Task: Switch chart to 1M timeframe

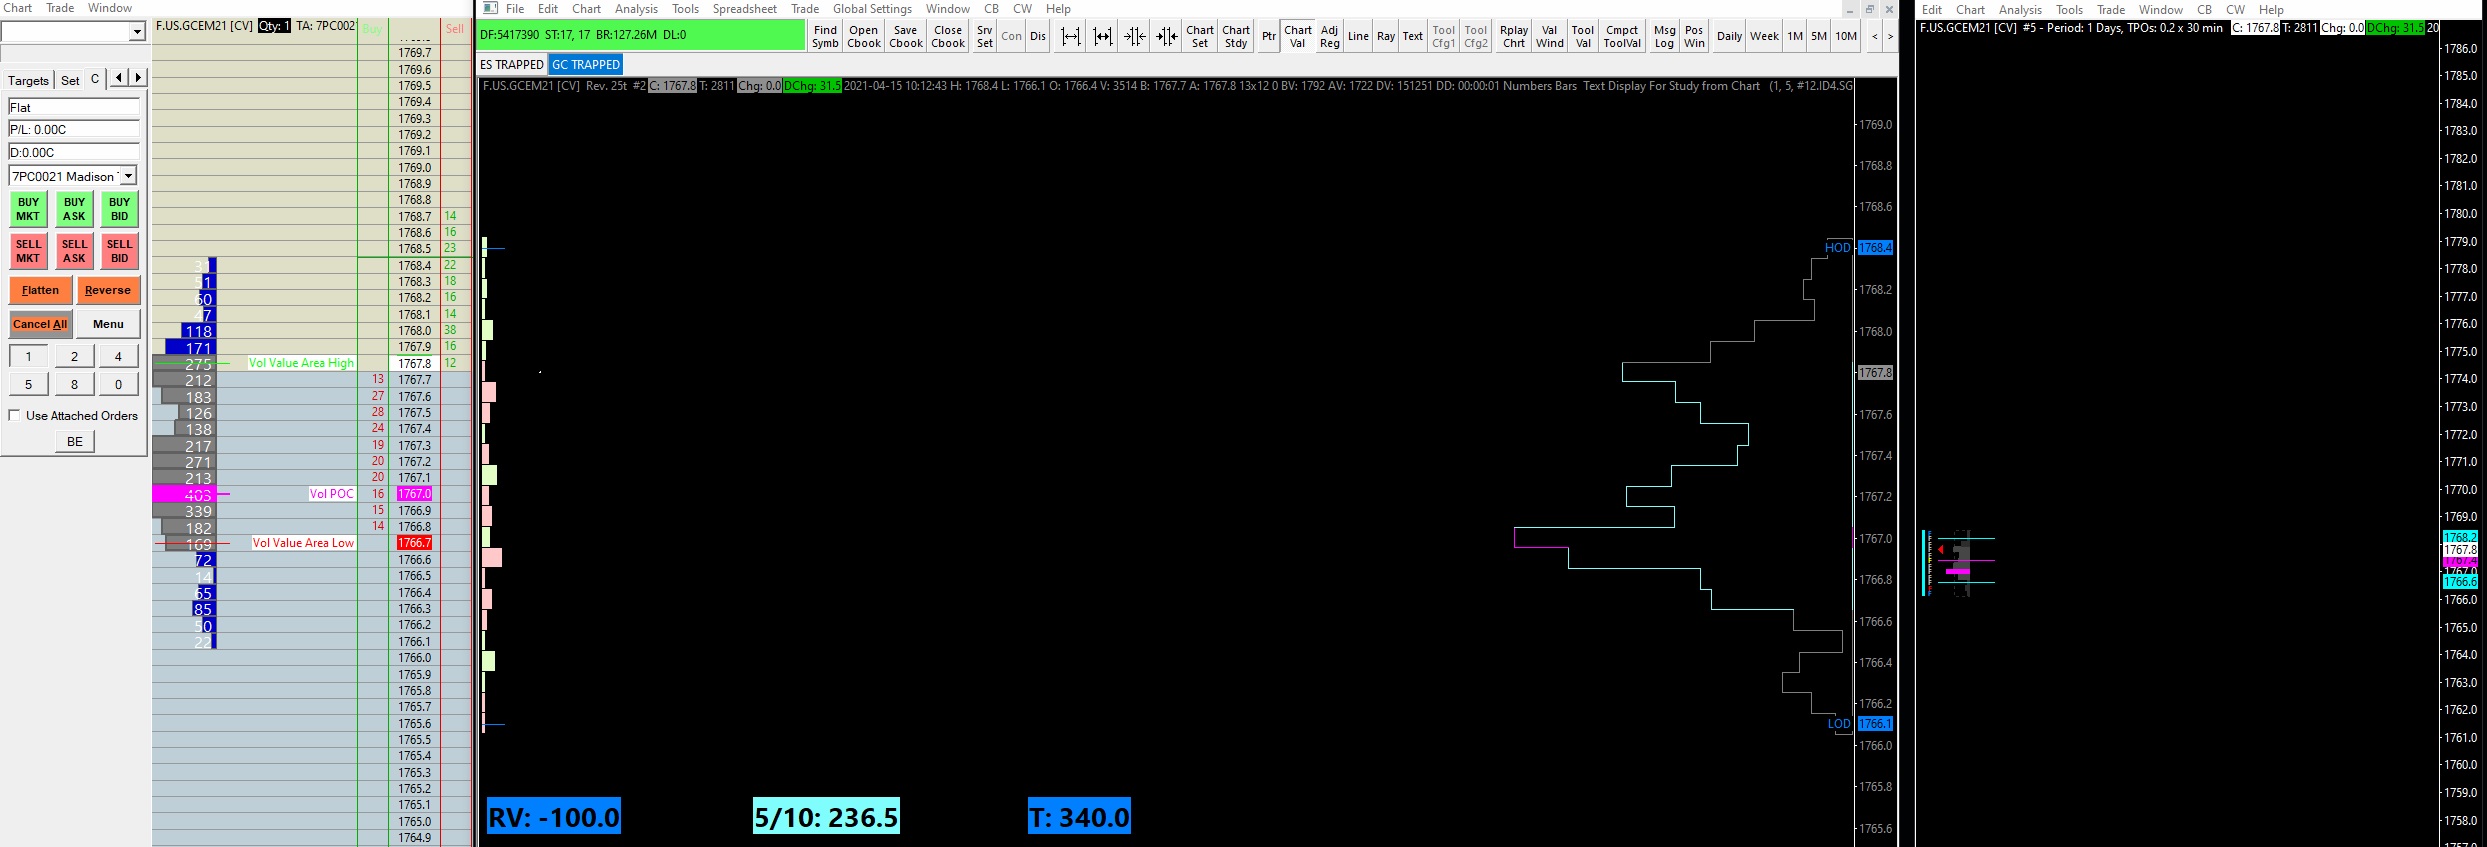Action: [1795, 37]
